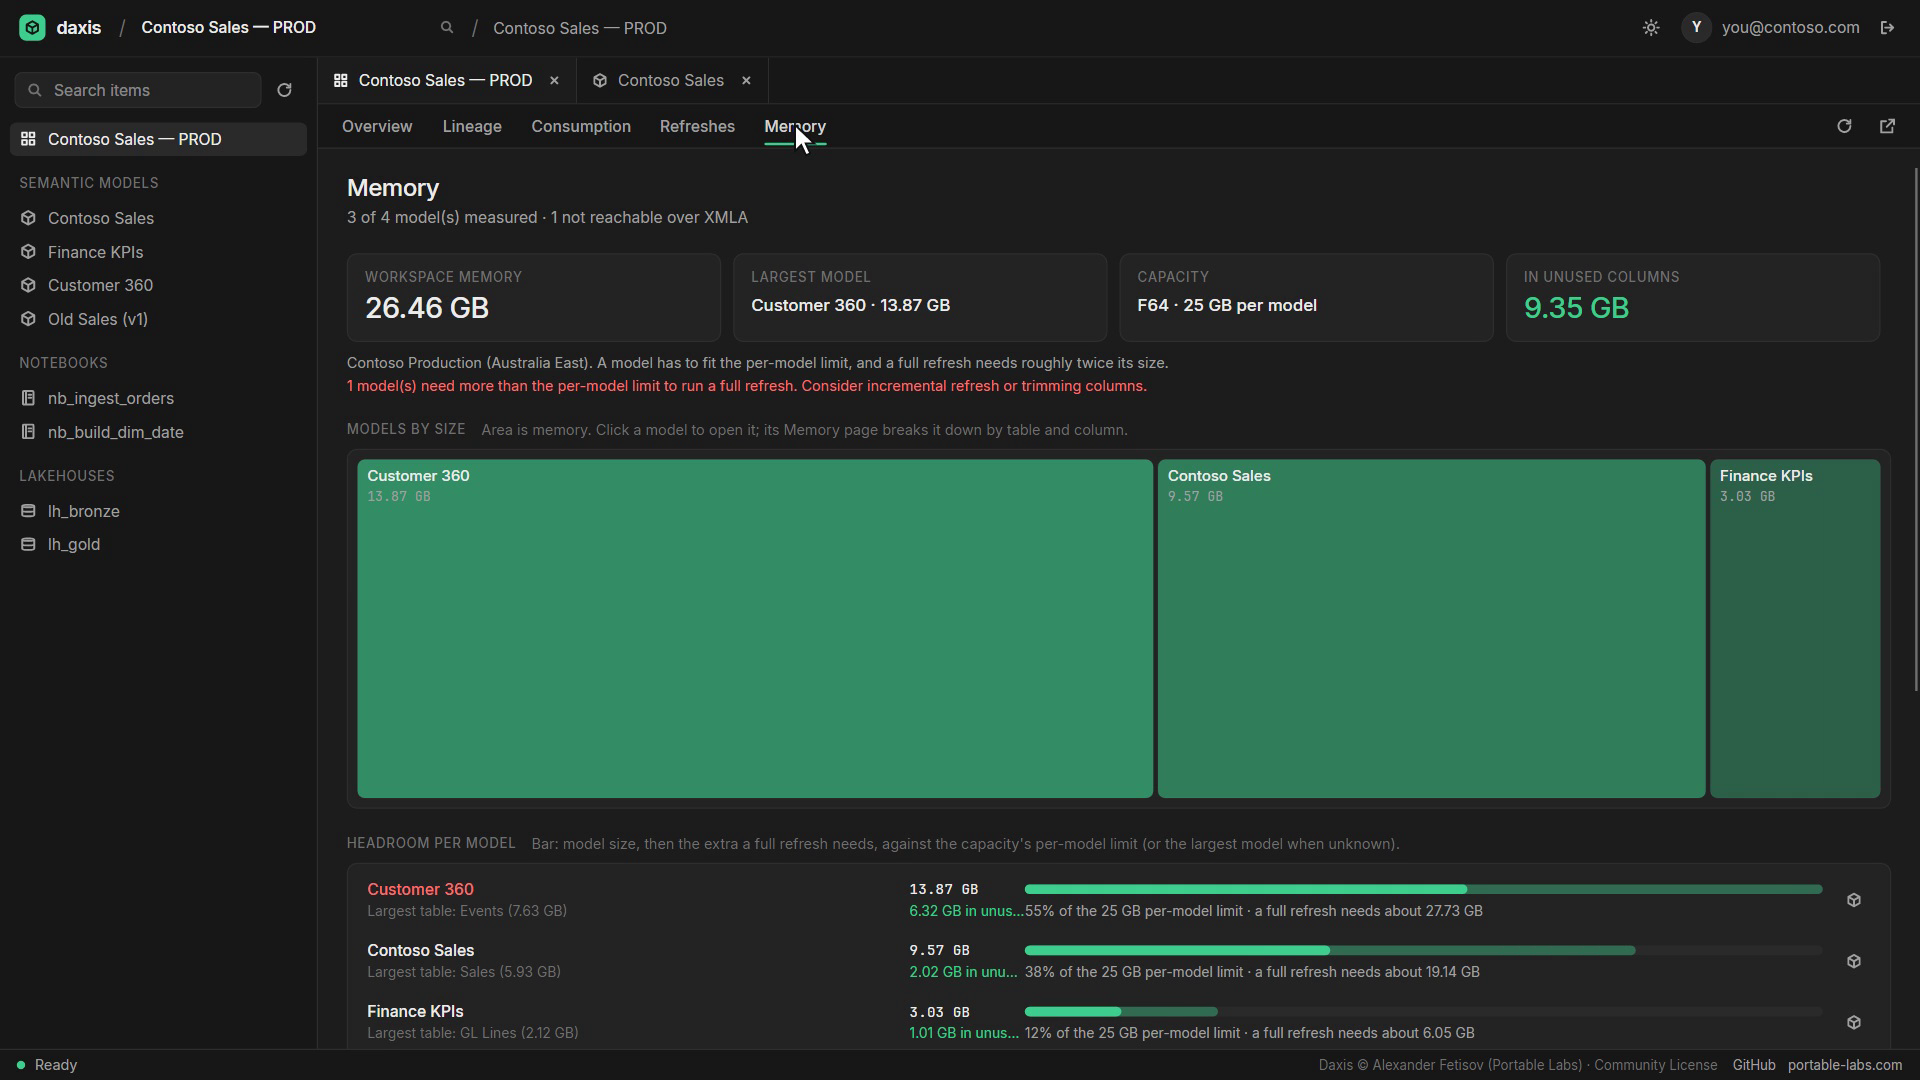Click the Customer 360 headroom bar

[1423, 889]
